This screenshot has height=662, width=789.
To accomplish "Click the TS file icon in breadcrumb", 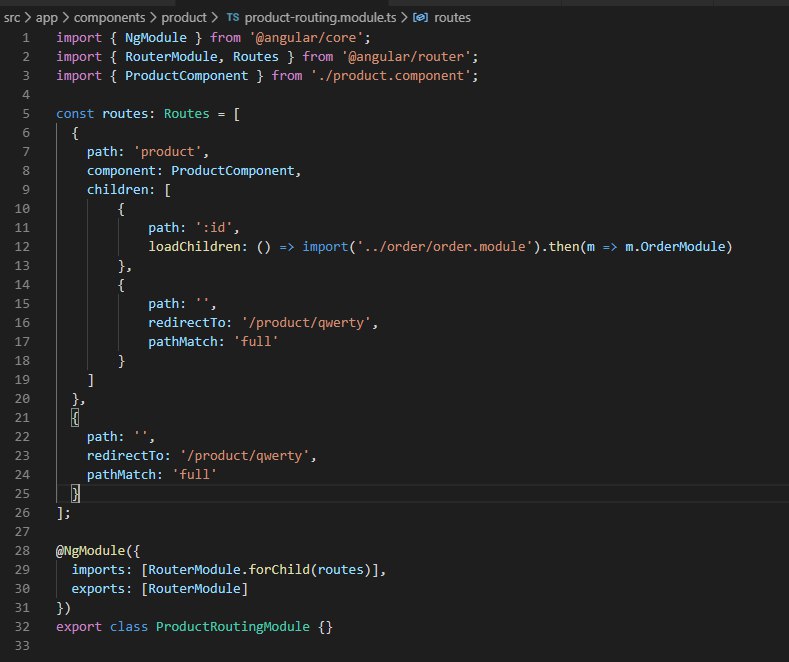I will click(232, 18).
